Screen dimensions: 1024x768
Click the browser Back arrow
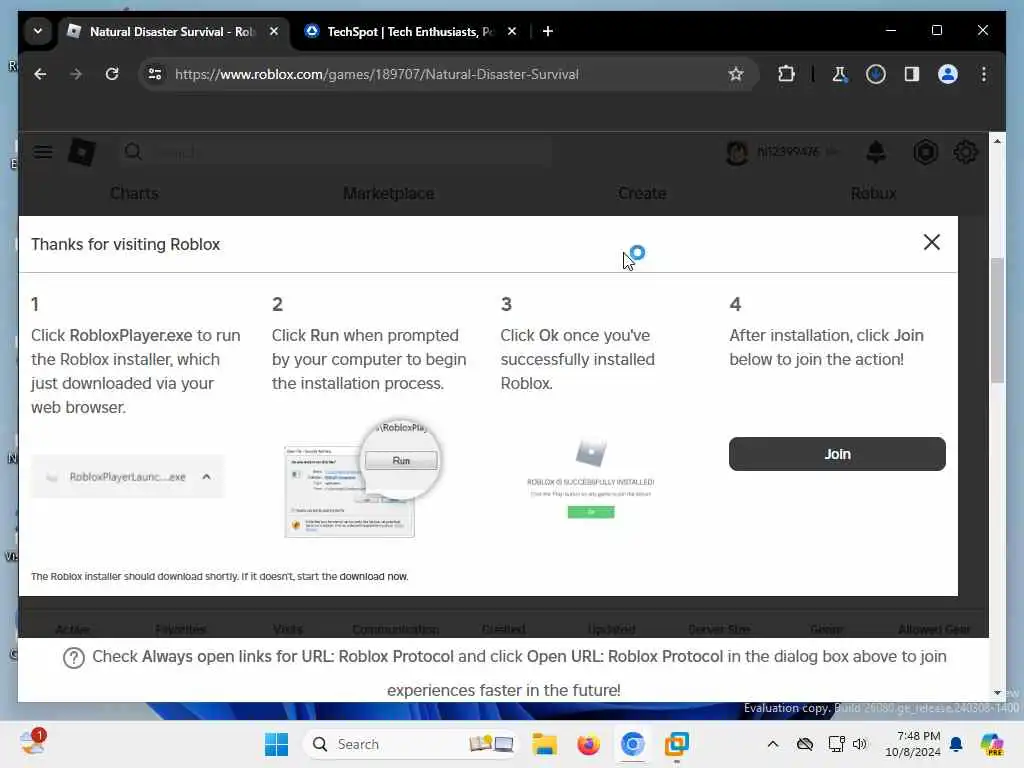40,74
